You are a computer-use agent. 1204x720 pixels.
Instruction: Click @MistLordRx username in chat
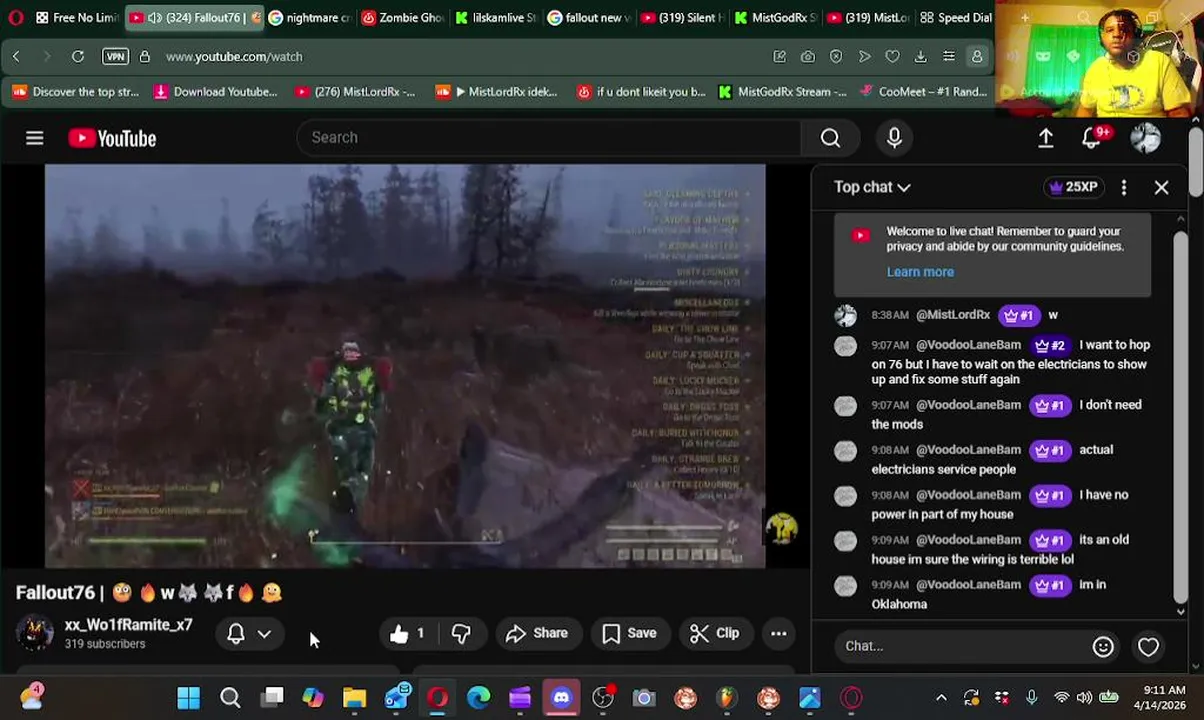pos(953,315)
